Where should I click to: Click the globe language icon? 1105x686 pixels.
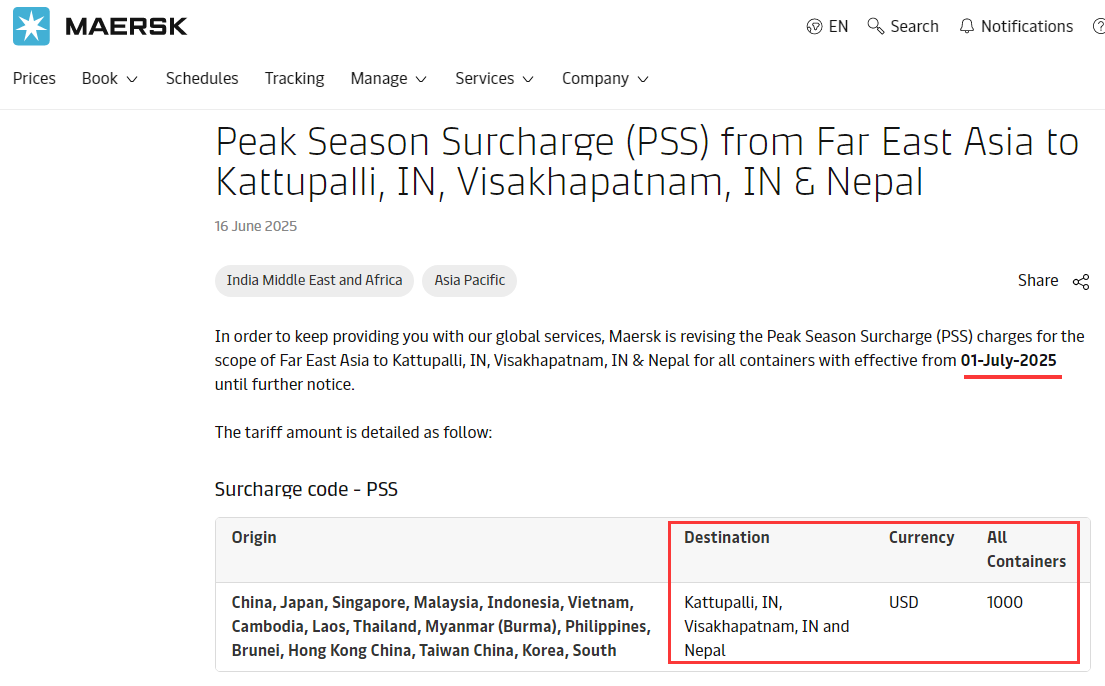click(x=814, y=27)
